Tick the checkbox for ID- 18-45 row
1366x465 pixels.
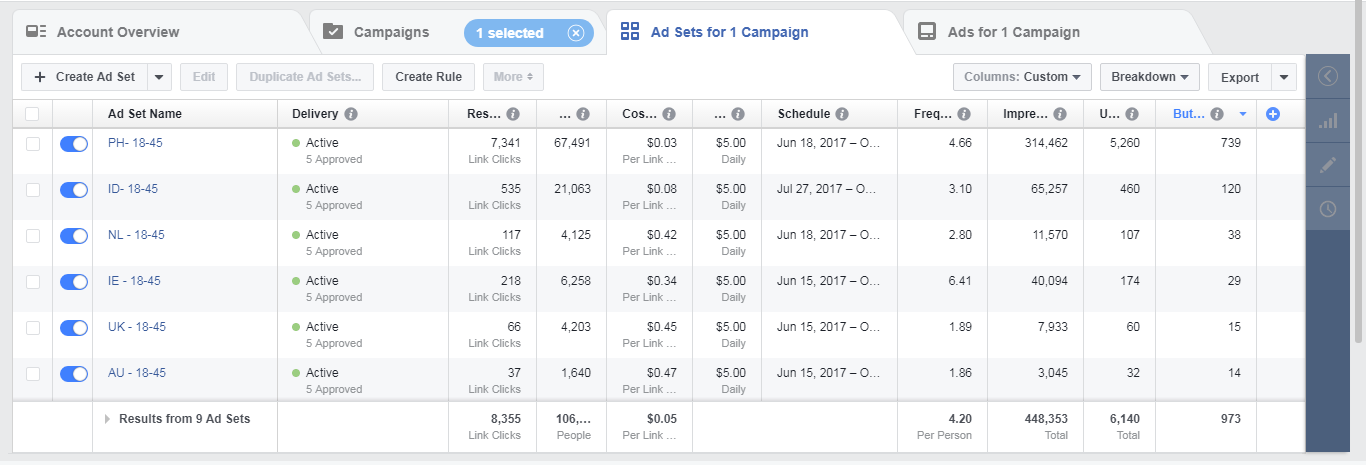(x=33, y=190)
